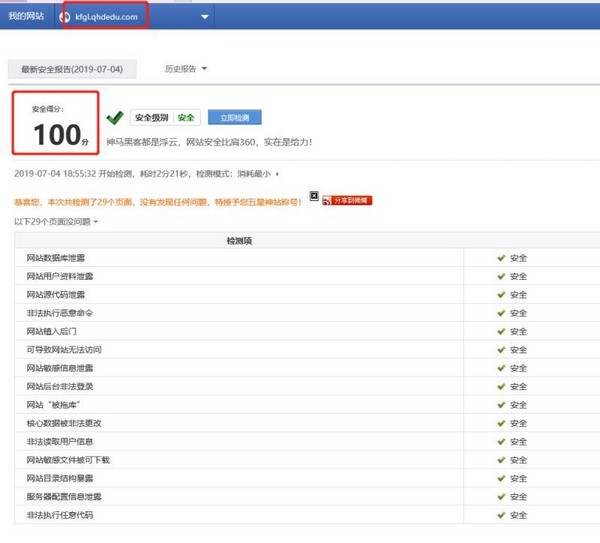Click the 网站用户资料泄露 detection item

[x=60, y=276]
